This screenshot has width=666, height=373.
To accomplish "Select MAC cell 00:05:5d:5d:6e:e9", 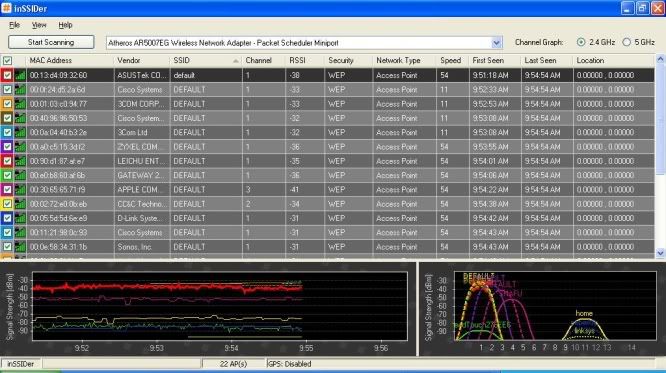I will [x=70, y=218].
